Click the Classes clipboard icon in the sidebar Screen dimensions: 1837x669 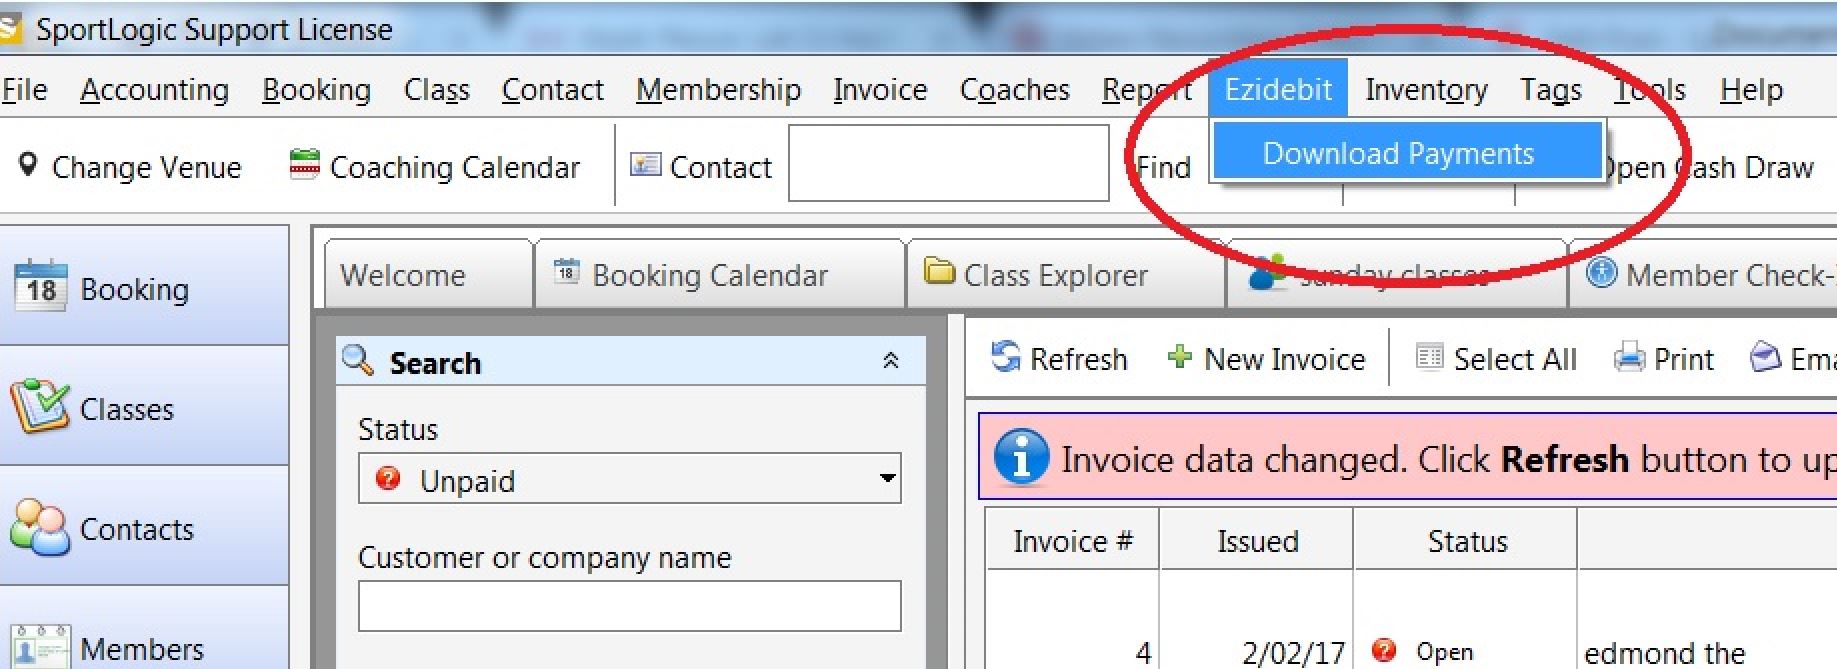coord(40,405)
